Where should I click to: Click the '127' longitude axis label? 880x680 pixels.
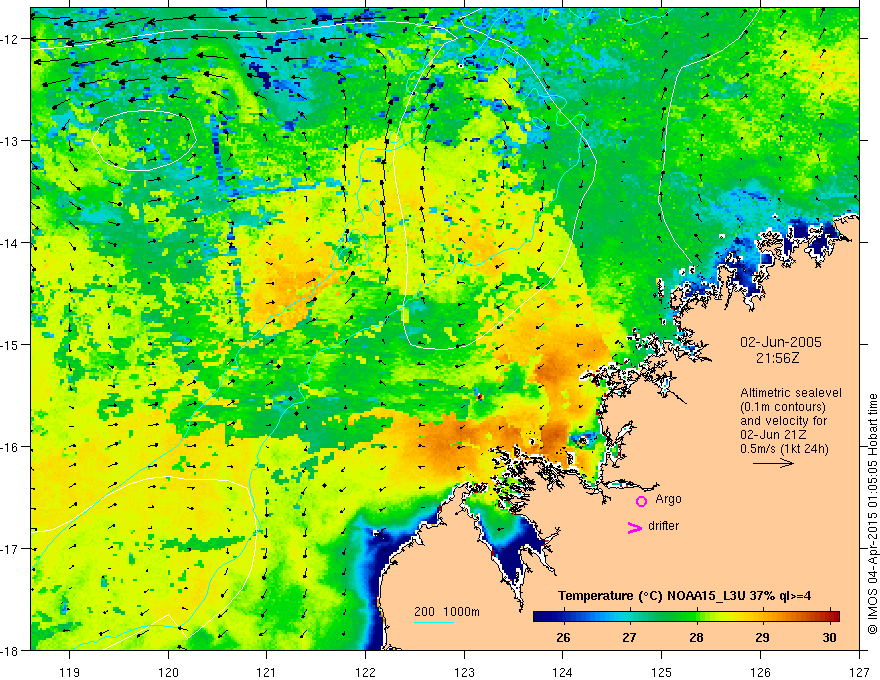click(859, 672)
